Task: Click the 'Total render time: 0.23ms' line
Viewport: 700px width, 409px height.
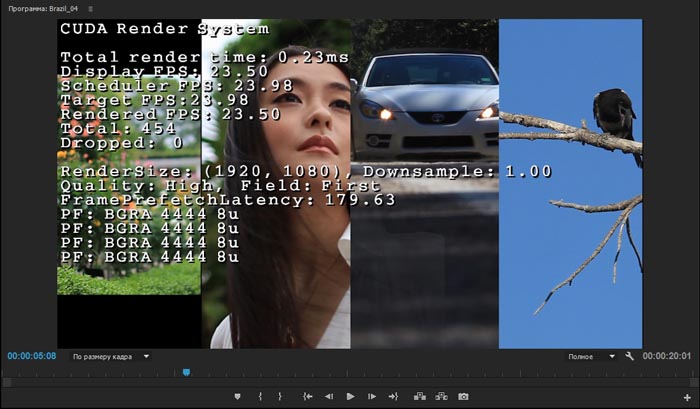Action: coord(204,57)
